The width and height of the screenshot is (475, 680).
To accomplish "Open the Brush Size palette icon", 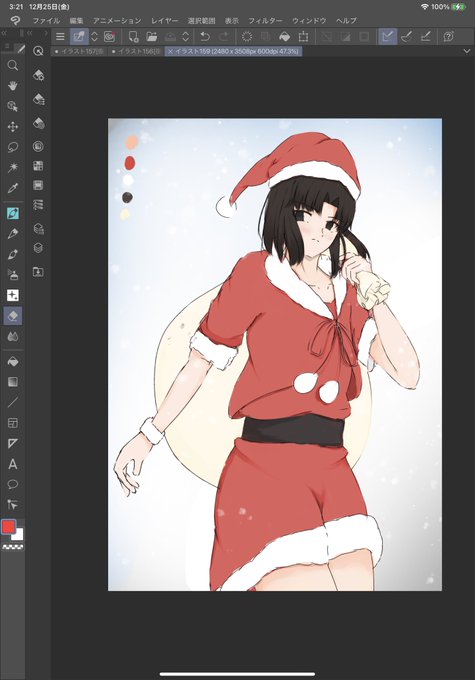I will [38, 123].
